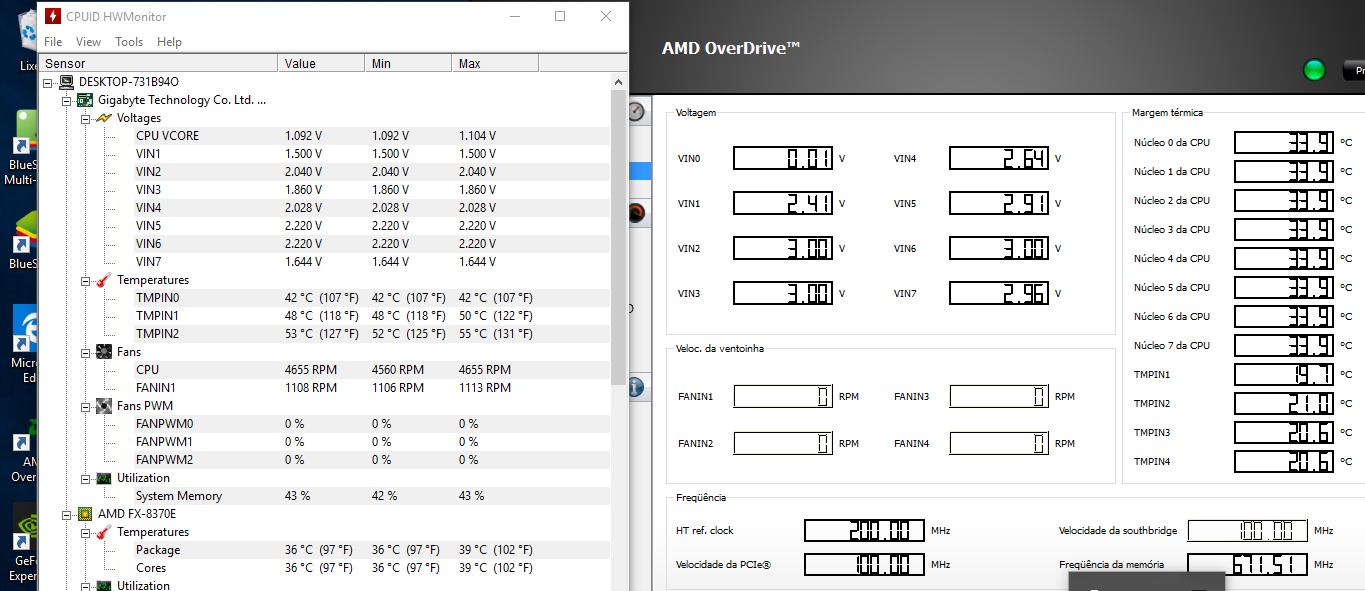
Task: Click Núcleo 7 da CPU readout in OverDrive
Action: click(x=1284, y=346)
